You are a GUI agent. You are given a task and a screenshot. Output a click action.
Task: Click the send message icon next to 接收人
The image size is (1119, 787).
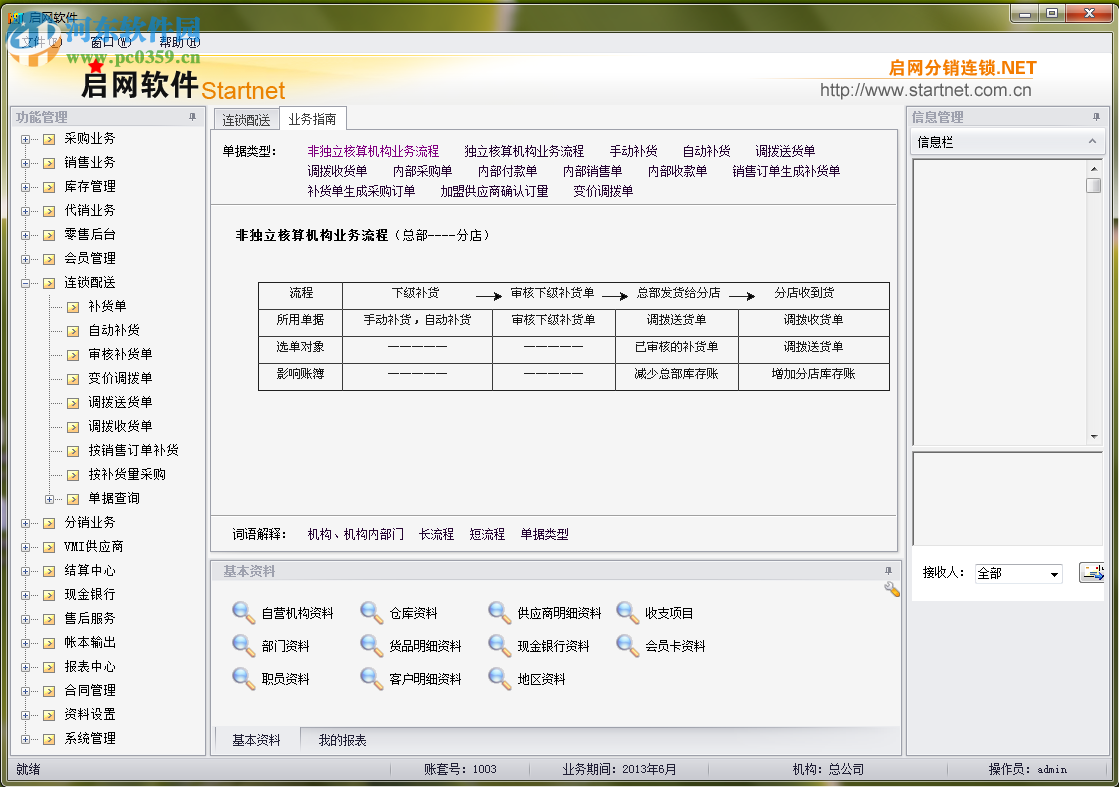click(x=1091, y=573)
